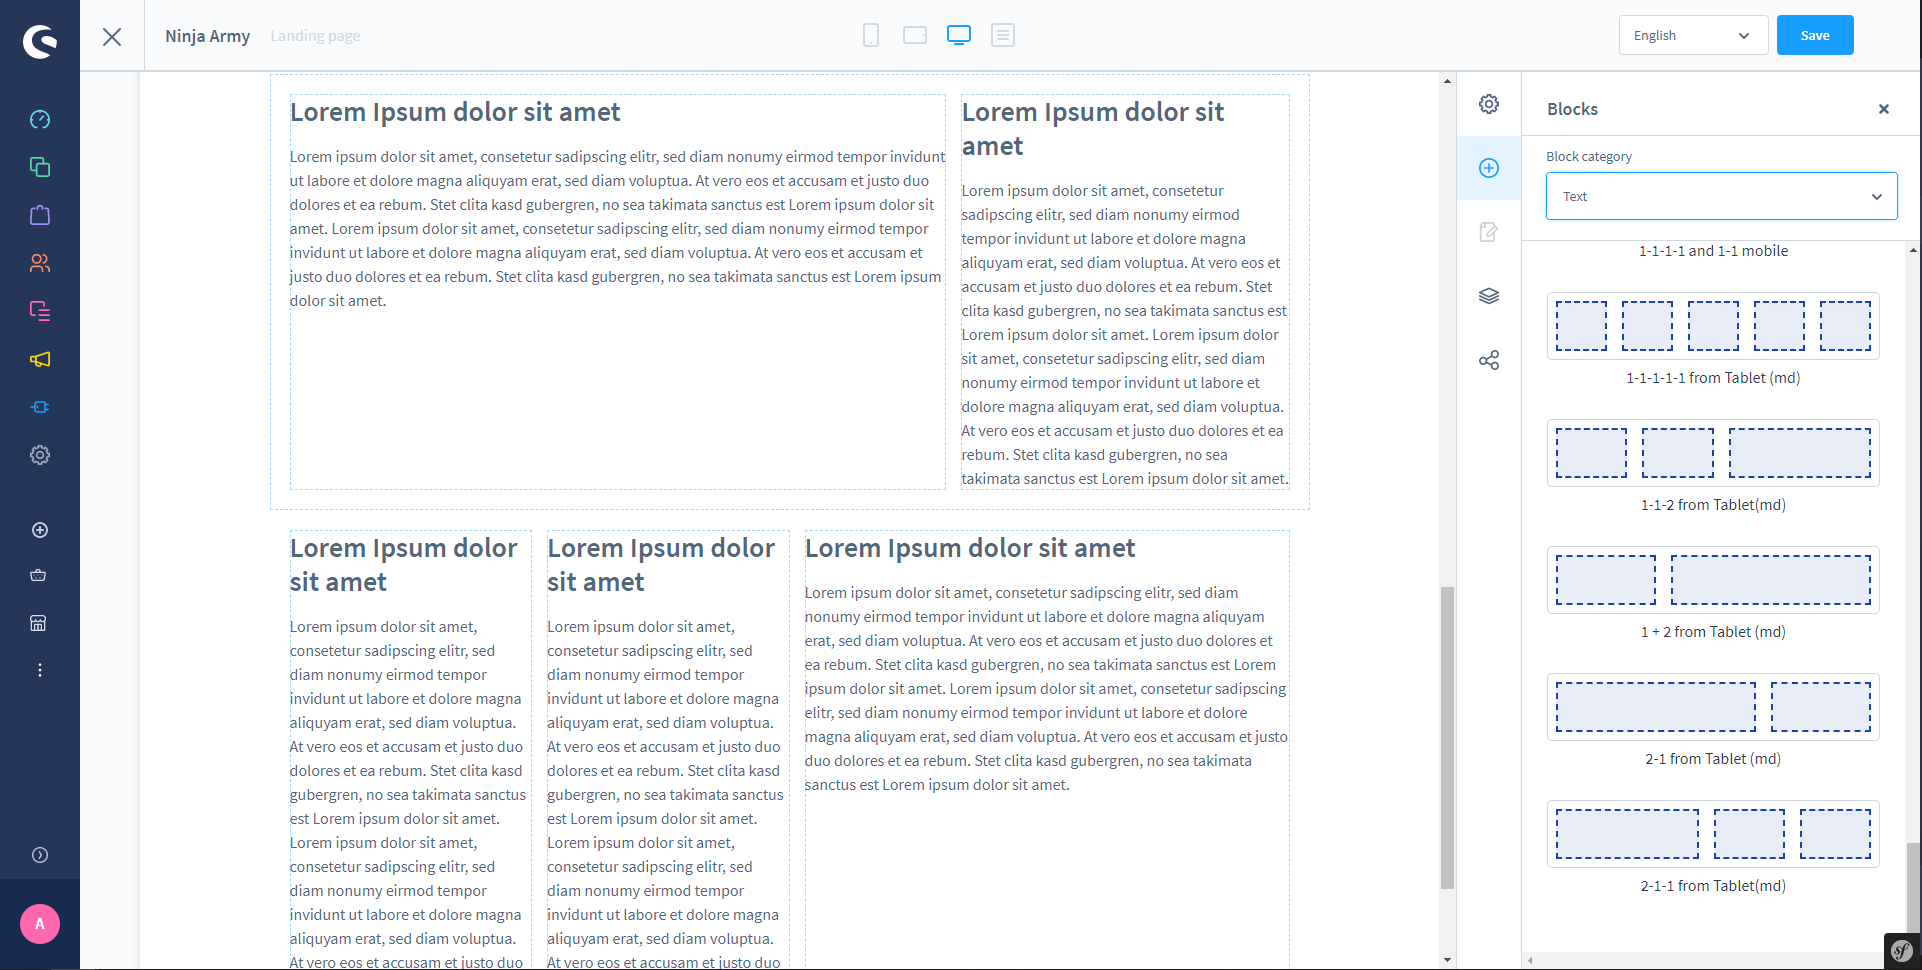Select the 1 + 2 from Tablet block preview
Viewport: 1922px width, 970px height.
pyautogui.click(x=1713, y=580)
